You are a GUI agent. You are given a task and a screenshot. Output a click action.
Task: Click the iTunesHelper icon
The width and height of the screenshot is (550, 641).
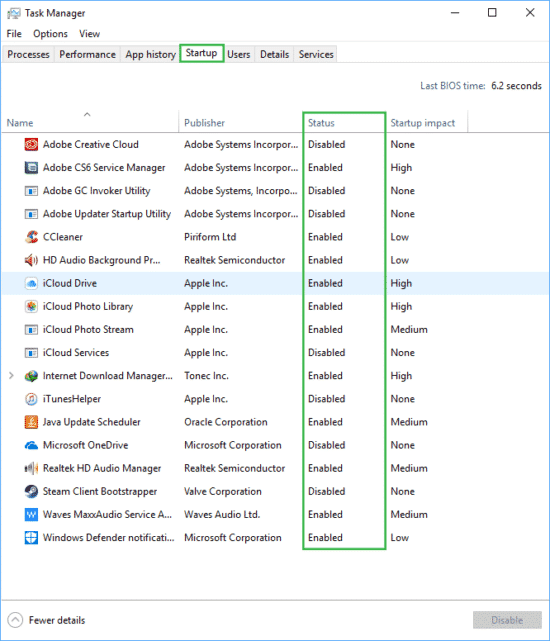[31, 399]
